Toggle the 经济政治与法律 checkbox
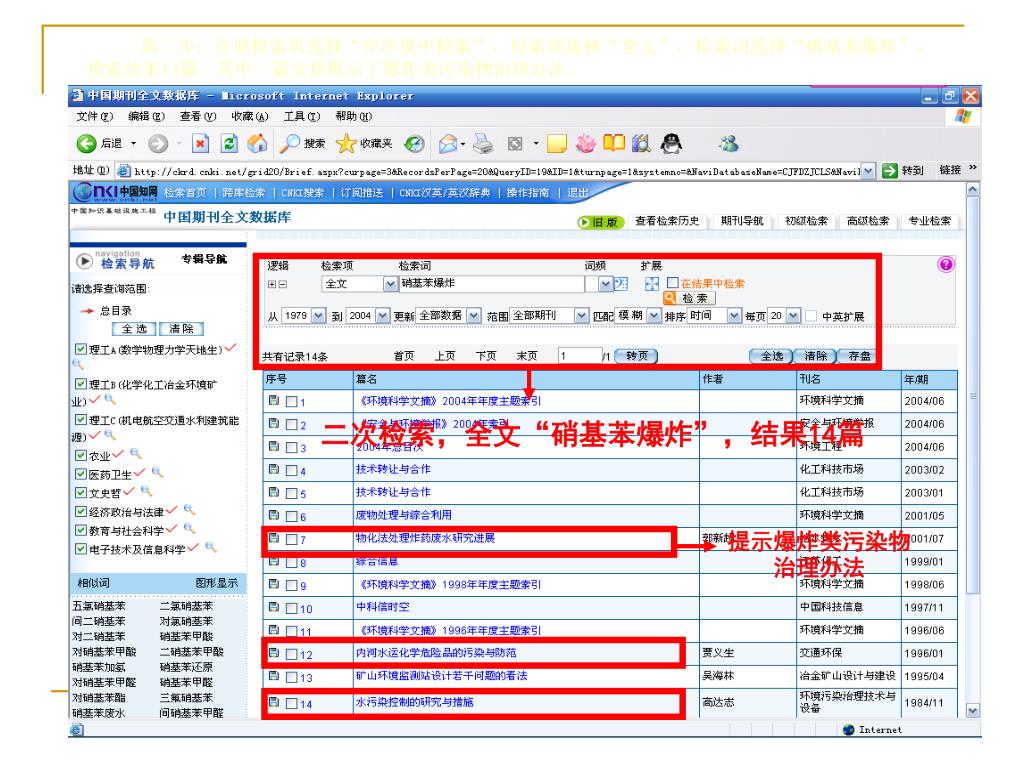The height and width of the screenshot is (768, 1024). click(x=81, y=511)
